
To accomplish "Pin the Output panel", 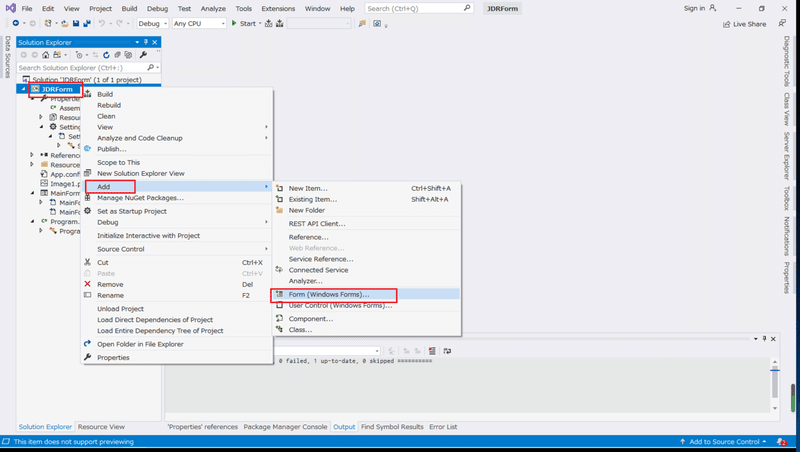I will (x=764, y=339).
